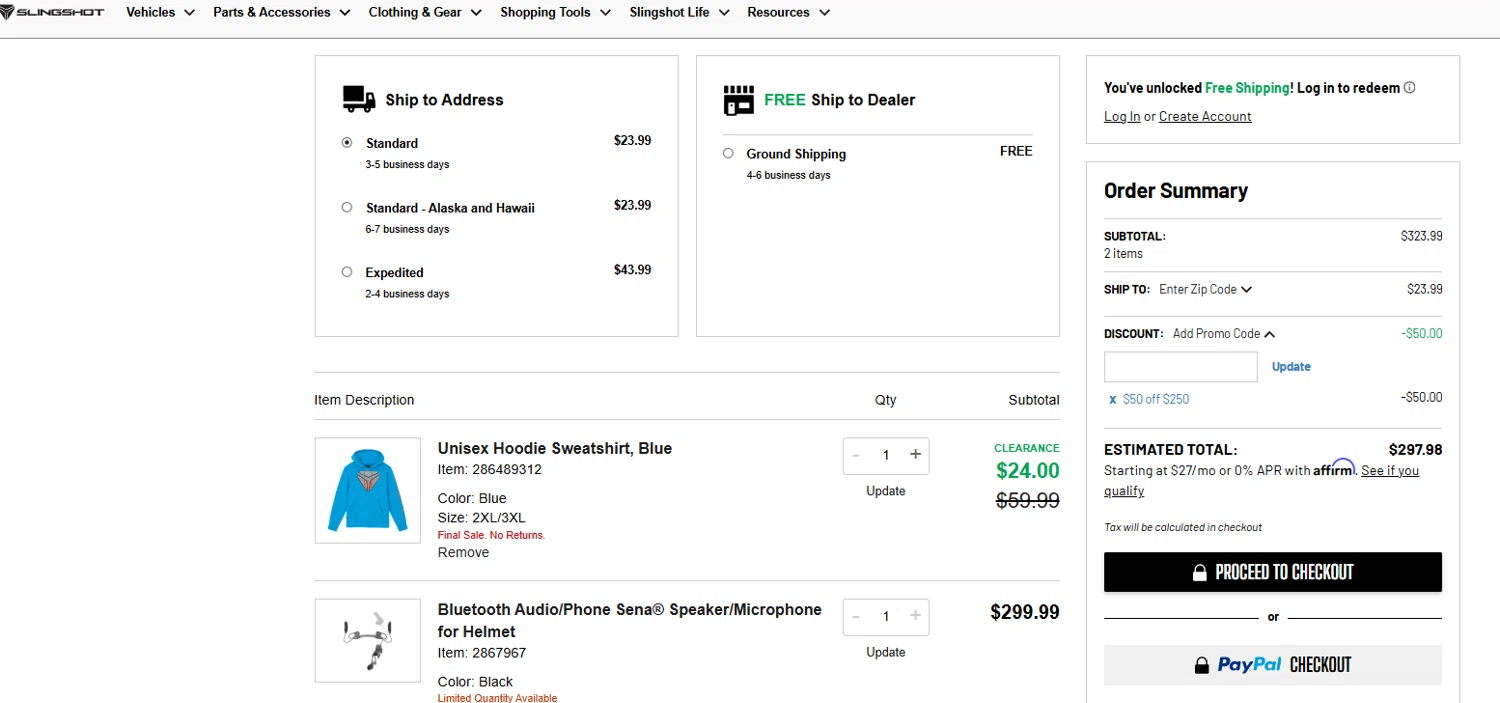Image resolution: width=1500 pixels, height=703 pixels.
Task: Expand the Enter Zip Code dropdown
Action: point(1205,289)
